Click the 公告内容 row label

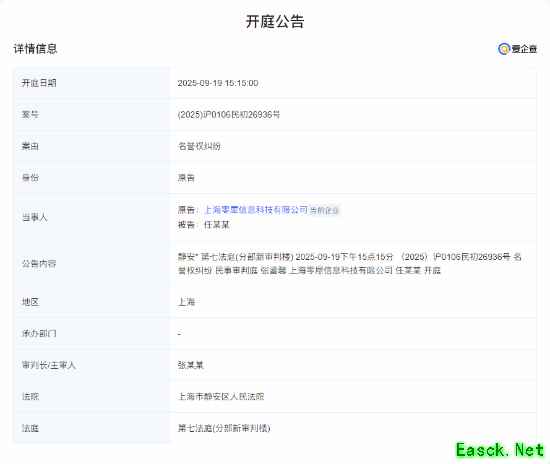pos(39,264)
